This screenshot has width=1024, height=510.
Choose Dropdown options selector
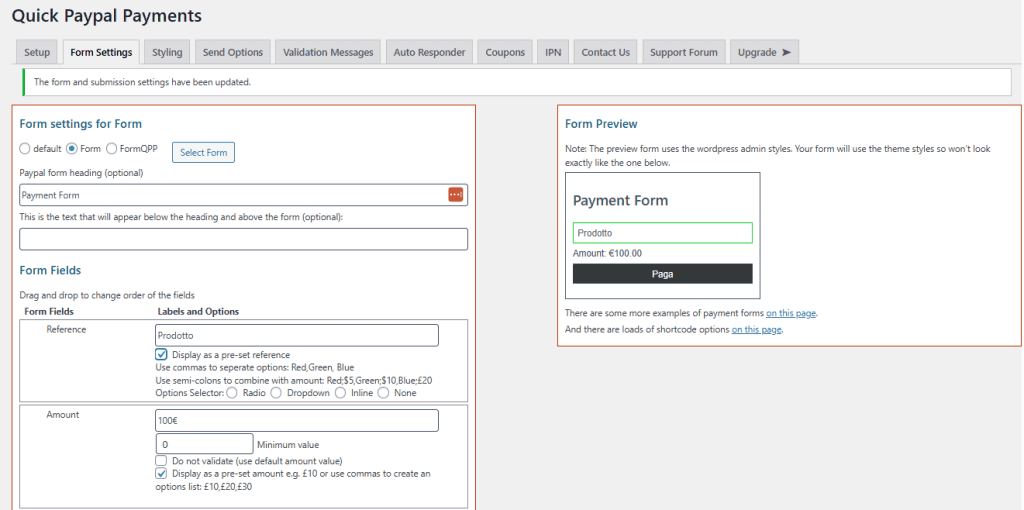[276, 392]
